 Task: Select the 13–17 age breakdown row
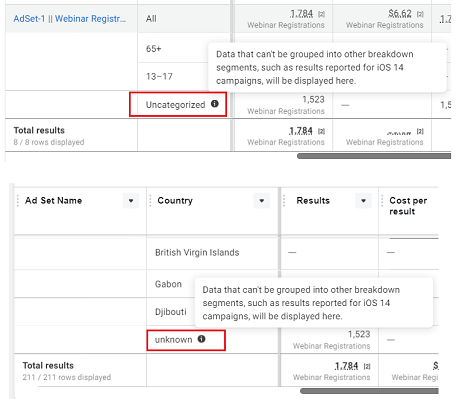coord(184,76)
